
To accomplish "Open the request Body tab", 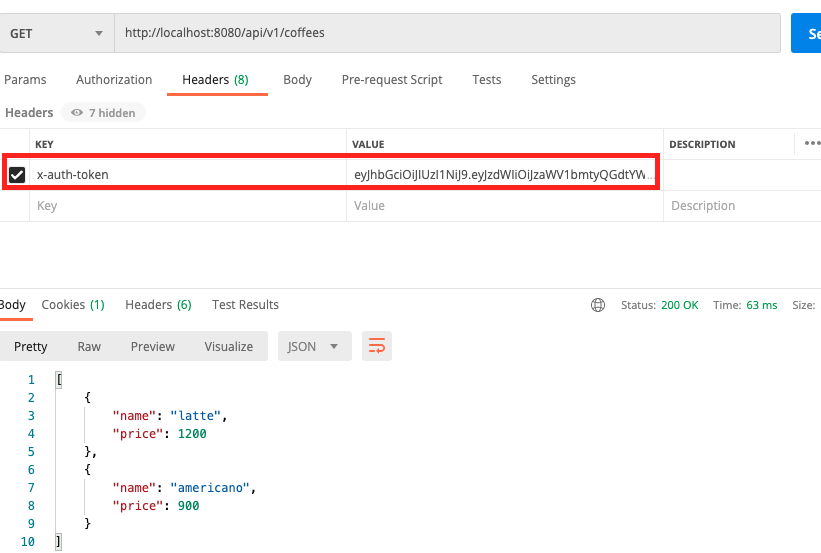I will pyautogui.click(x=297, y=80).
